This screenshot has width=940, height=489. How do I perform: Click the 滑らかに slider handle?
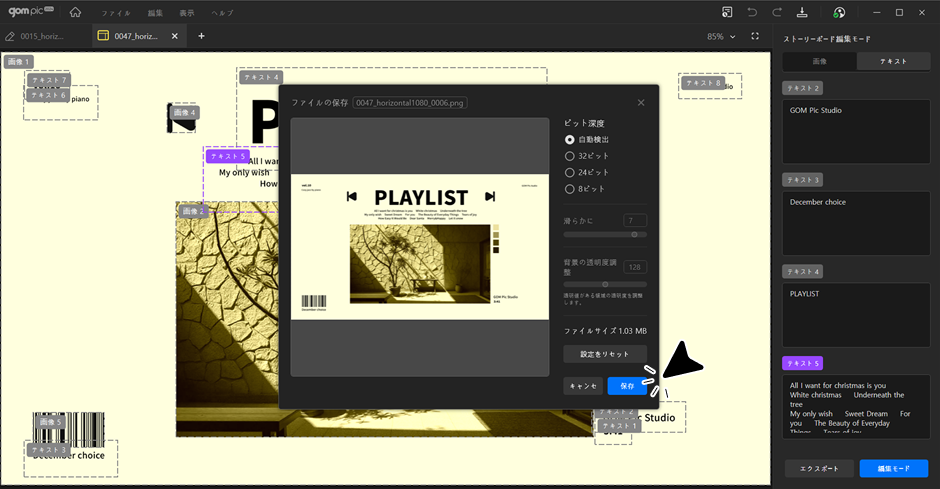pyautogui.click(x=634, y=234)
